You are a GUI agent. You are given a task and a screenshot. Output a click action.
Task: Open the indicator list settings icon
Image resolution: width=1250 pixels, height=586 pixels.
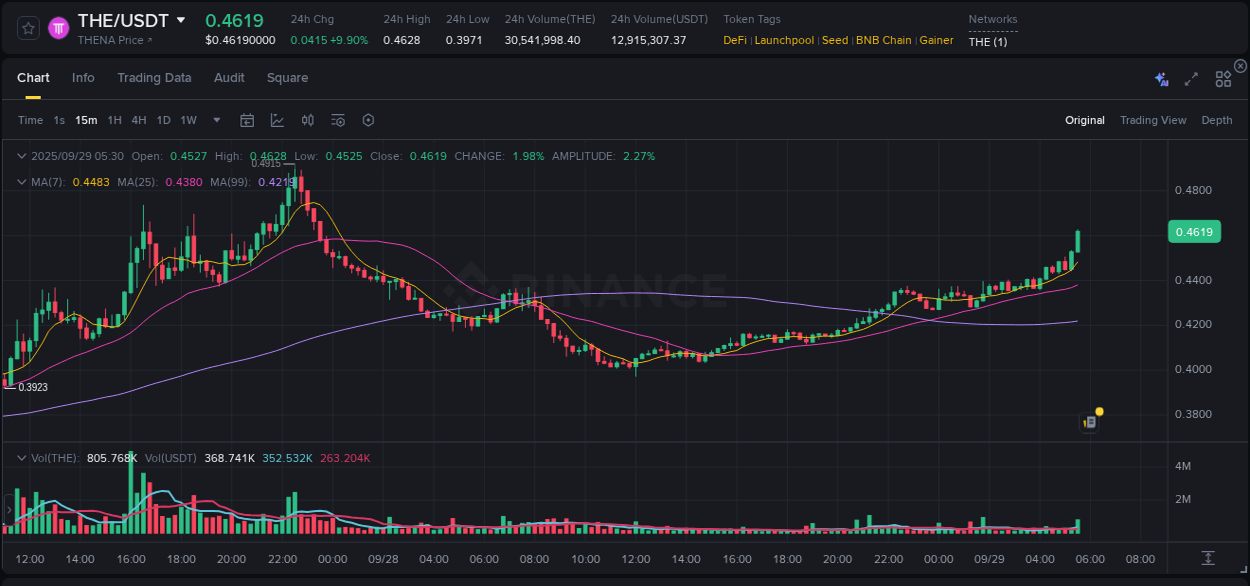click(x=337, y=120)
